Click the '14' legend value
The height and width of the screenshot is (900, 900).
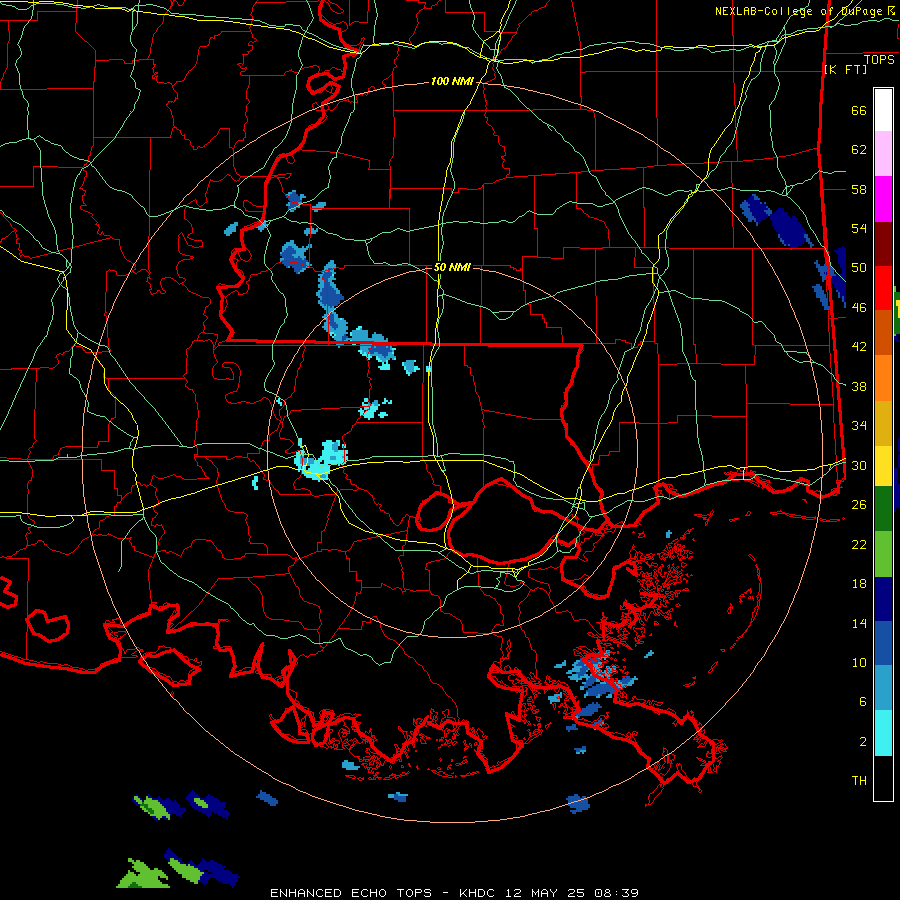click(x=859, y=623)
